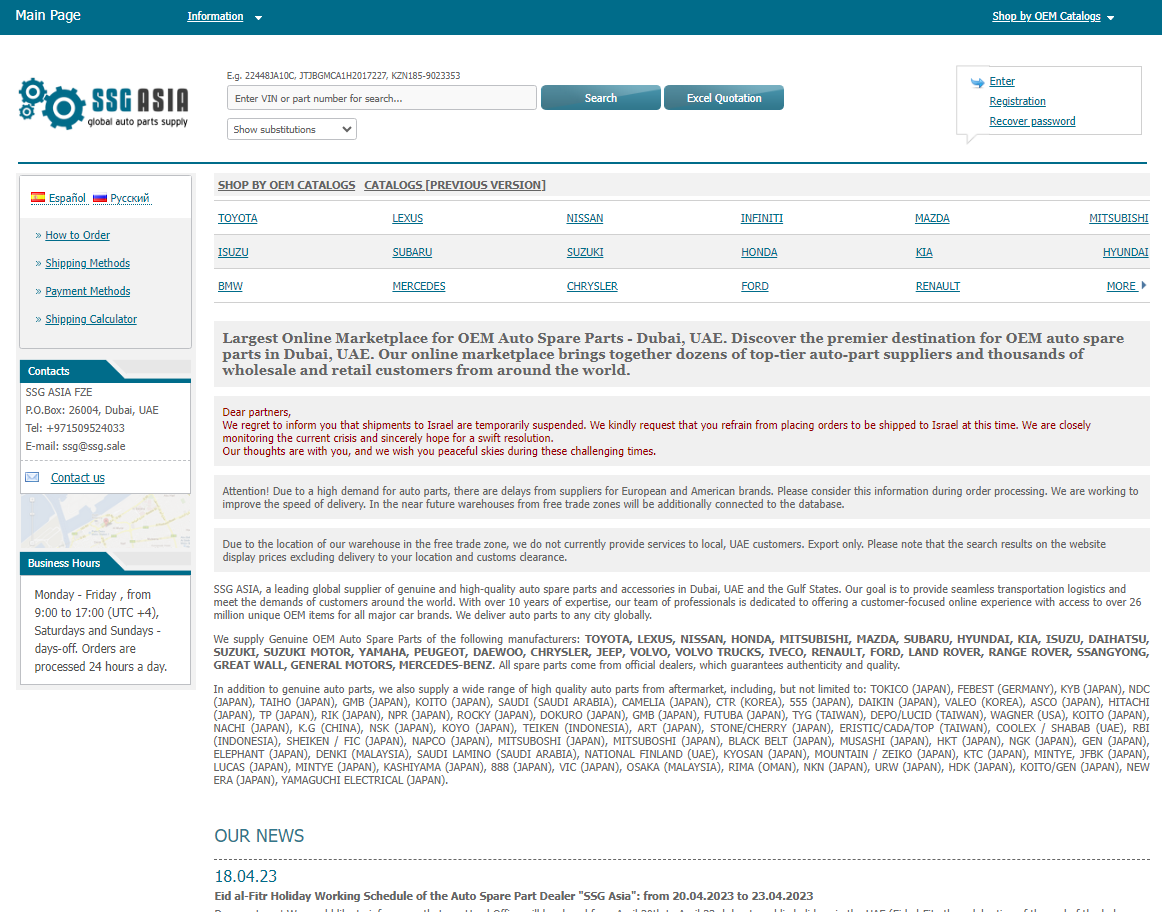1162x912 pixels.
Task: Open the HYUNDAI catalog
Action: 1125,253
